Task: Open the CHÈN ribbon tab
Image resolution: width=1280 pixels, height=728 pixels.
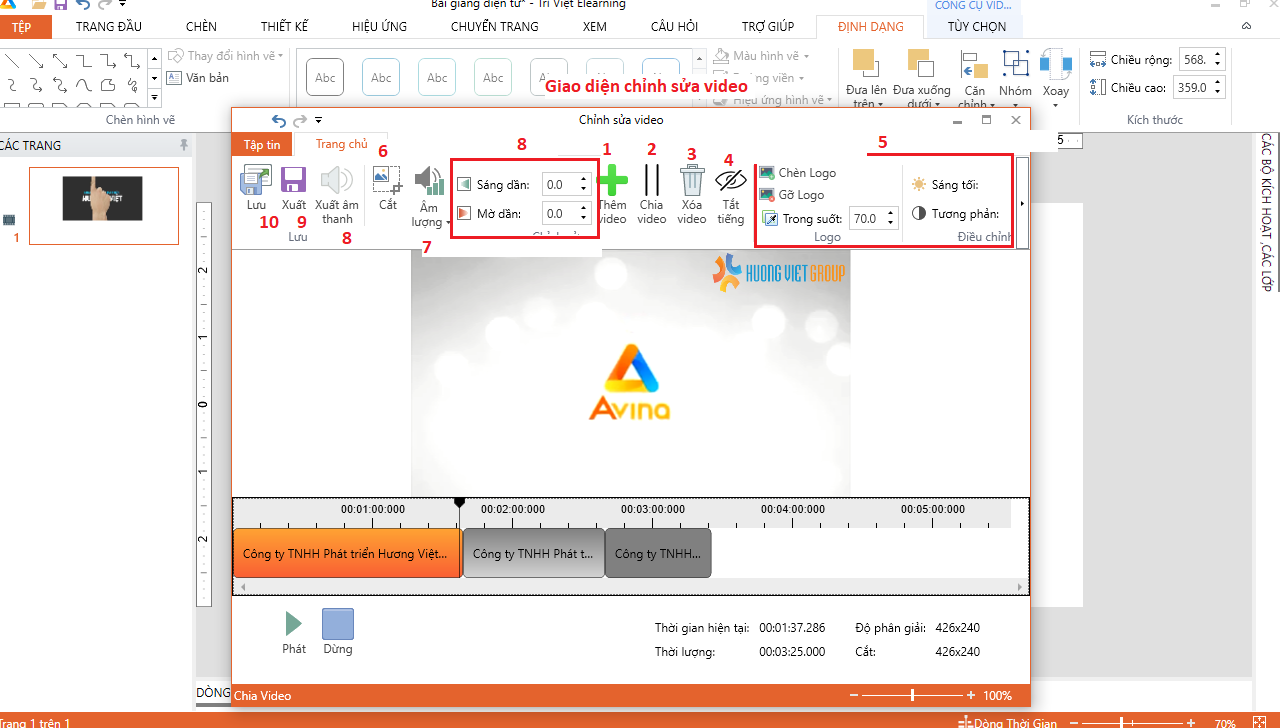Action: (201, 27)
